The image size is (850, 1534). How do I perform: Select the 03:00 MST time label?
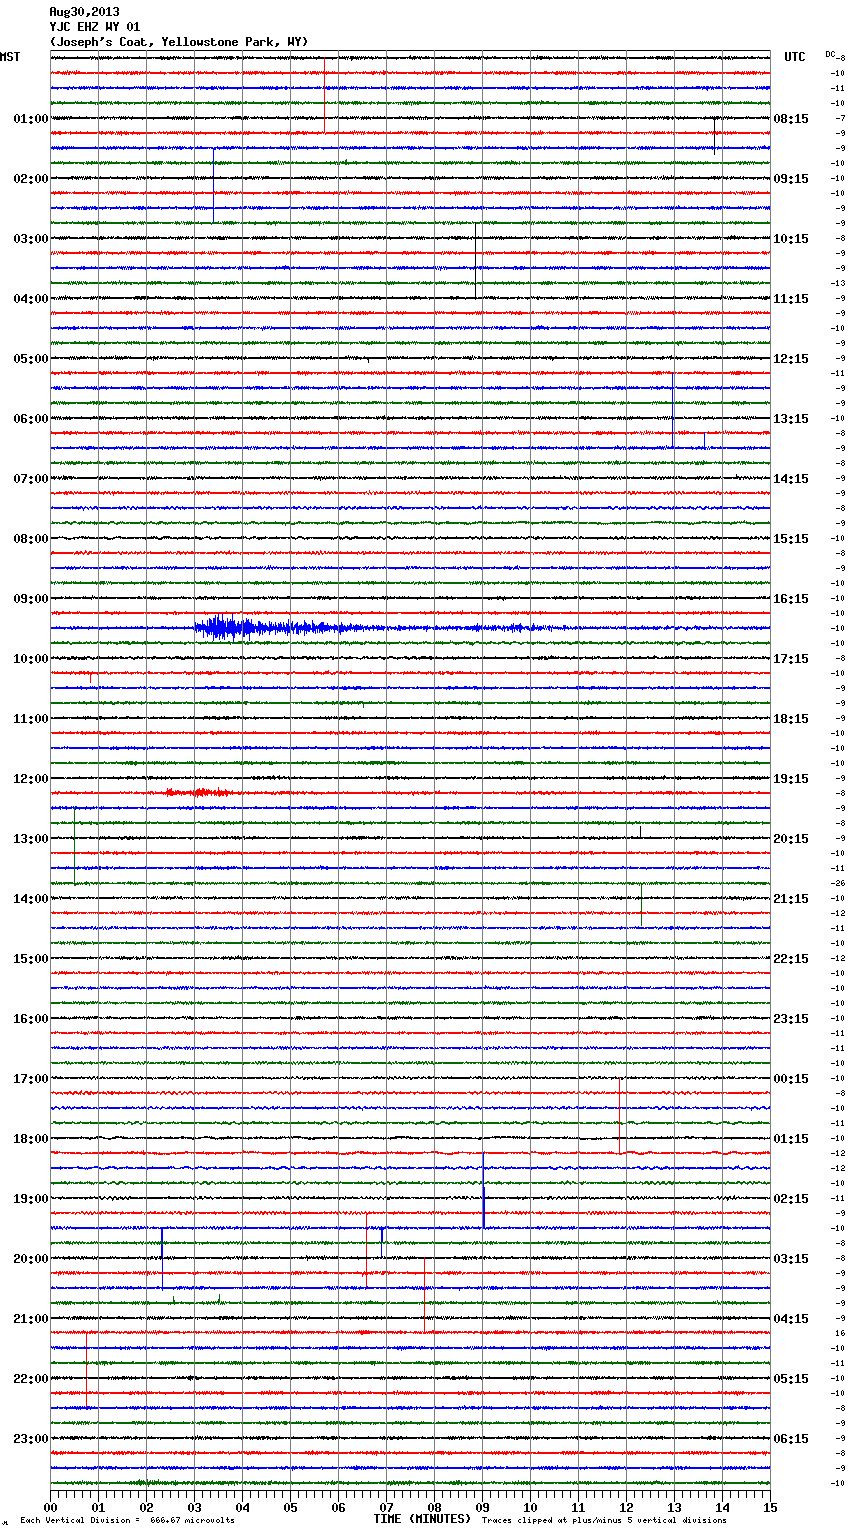pyautogui.click(x=31, y=239)
